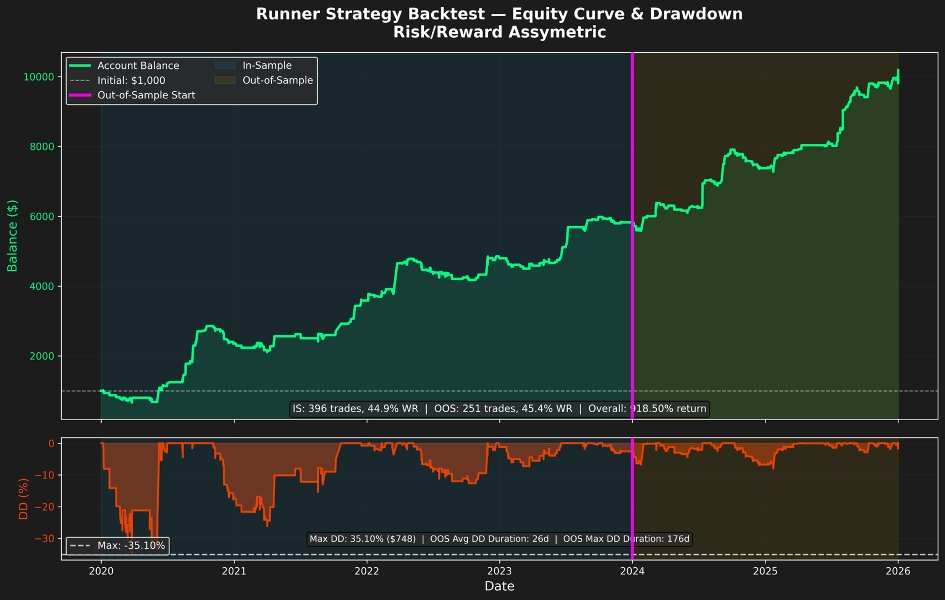Click the 2026 date axis label
Viewport: 945px width, 600px height.
point(898,571)
